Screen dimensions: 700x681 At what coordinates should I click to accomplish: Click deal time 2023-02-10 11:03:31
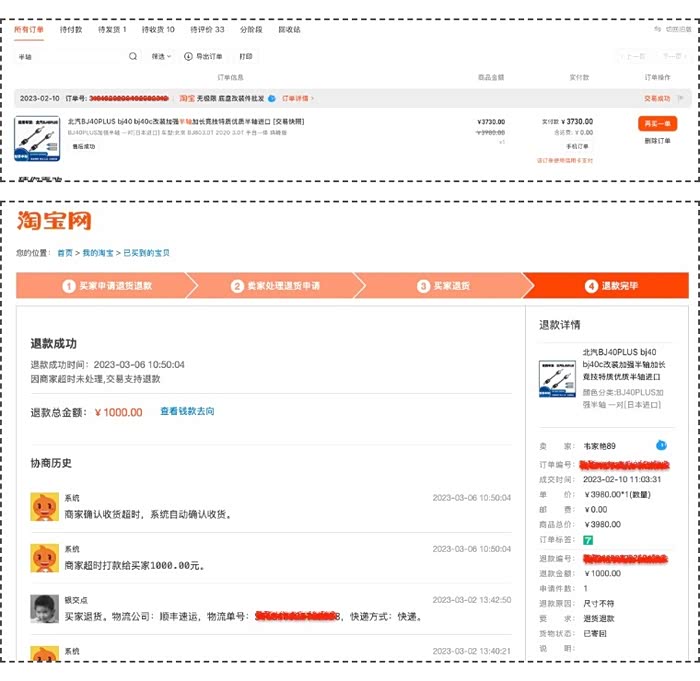[622, 479]
